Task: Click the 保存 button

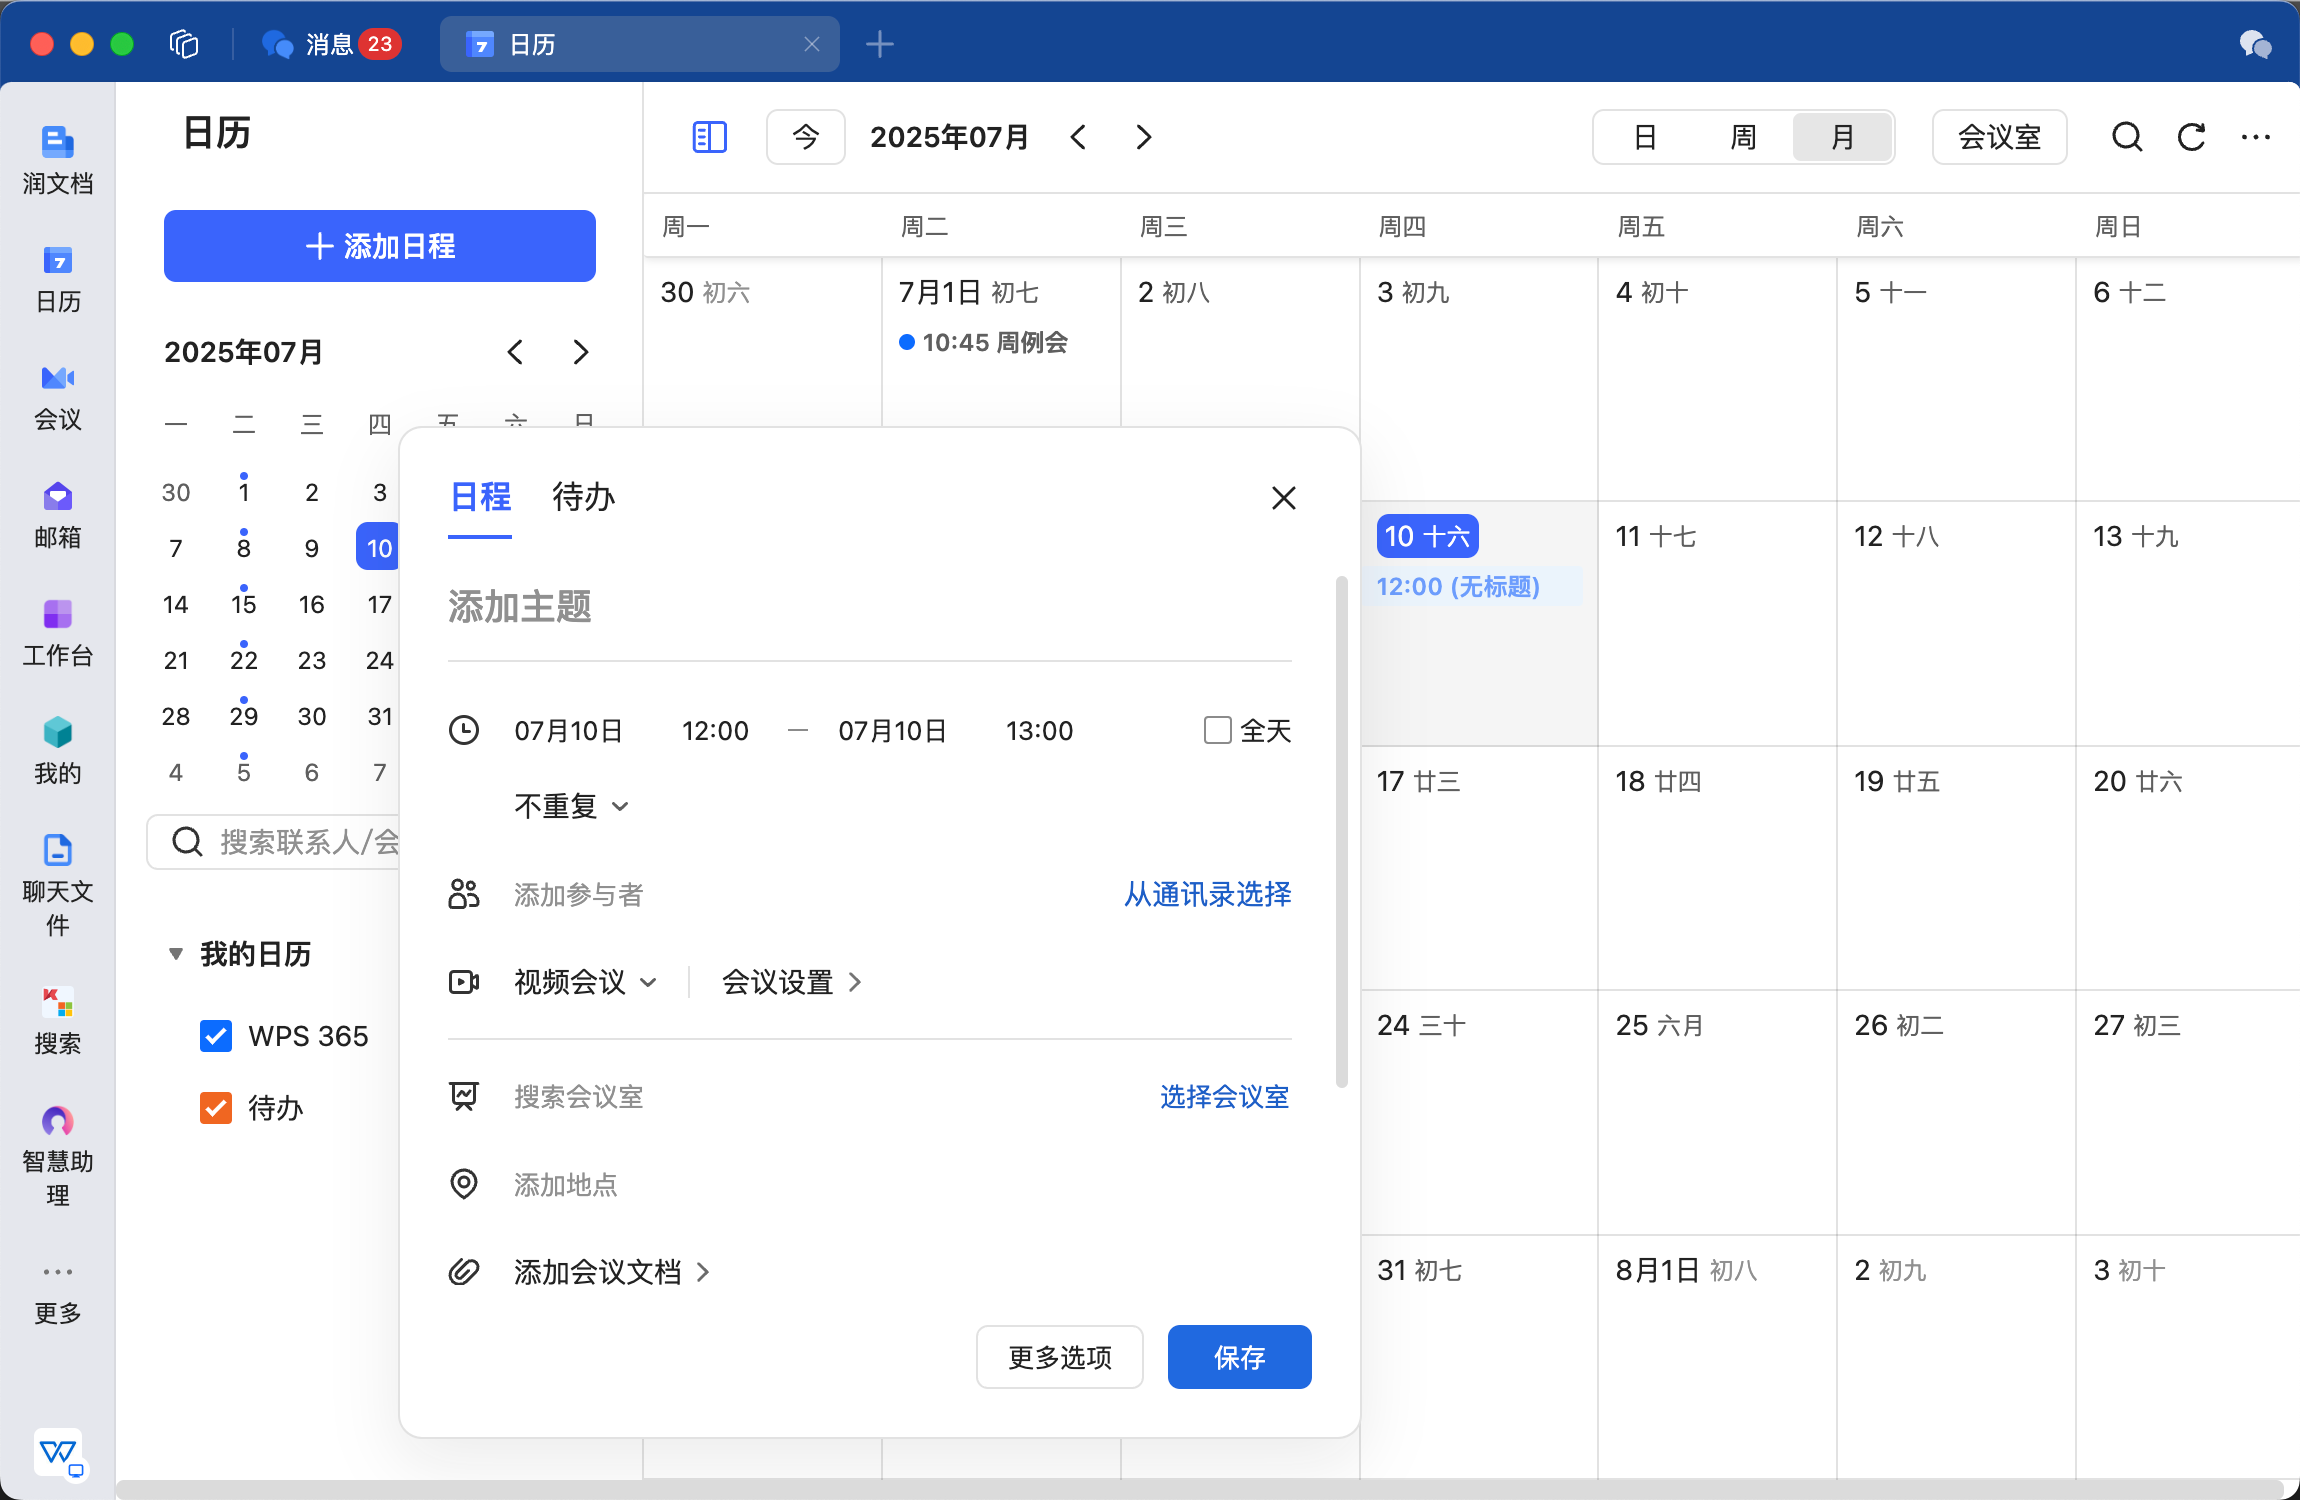Action: click(1239, 1357)
